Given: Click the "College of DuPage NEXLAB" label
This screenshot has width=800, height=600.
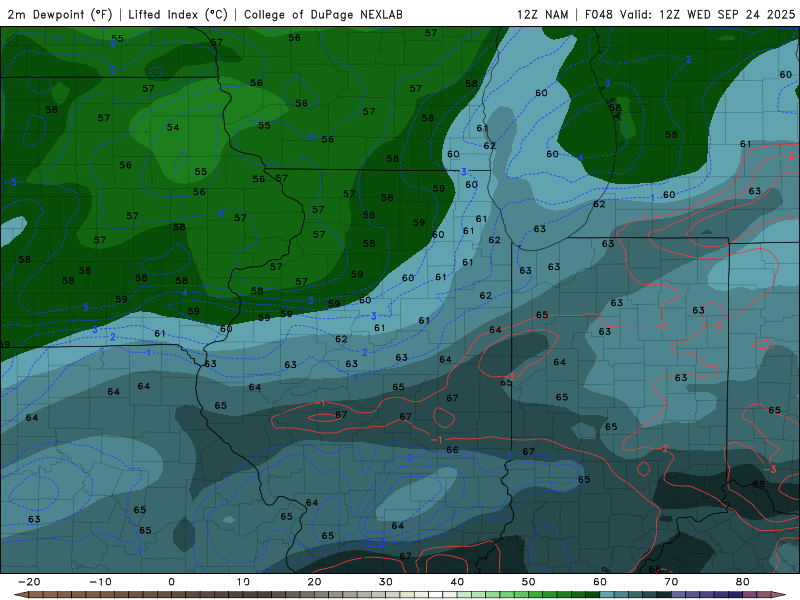Looking at the screenshot, I should pyautogui.click(x=323, y=14).
